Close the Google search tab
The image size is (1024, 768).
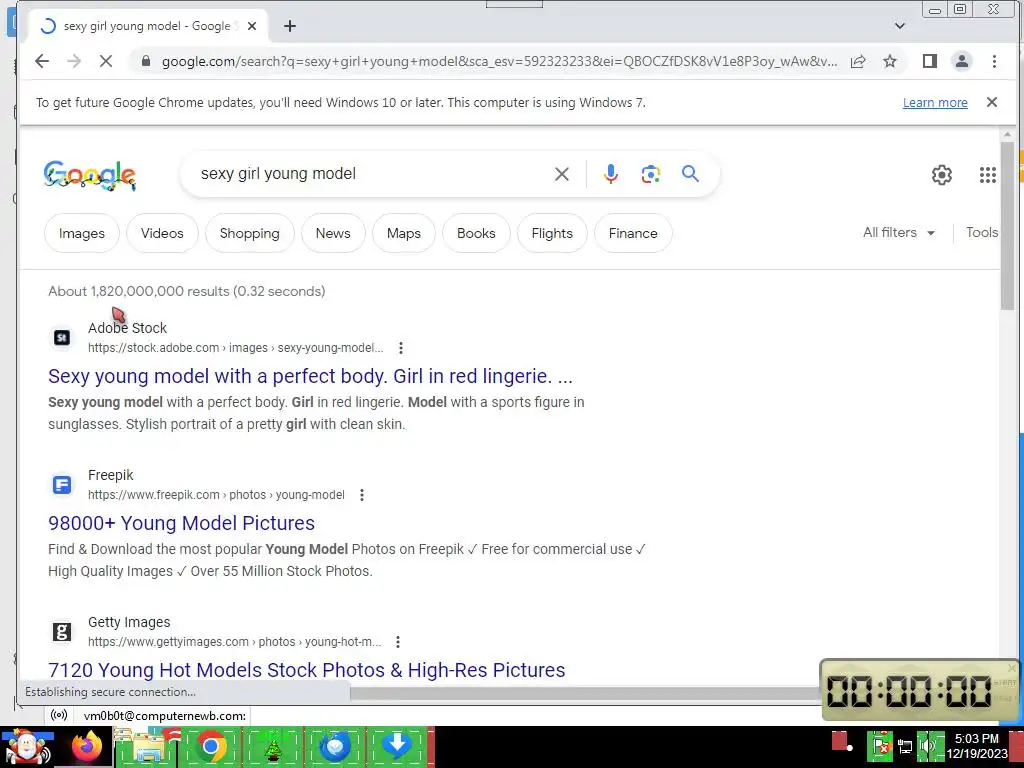(252, 26)
